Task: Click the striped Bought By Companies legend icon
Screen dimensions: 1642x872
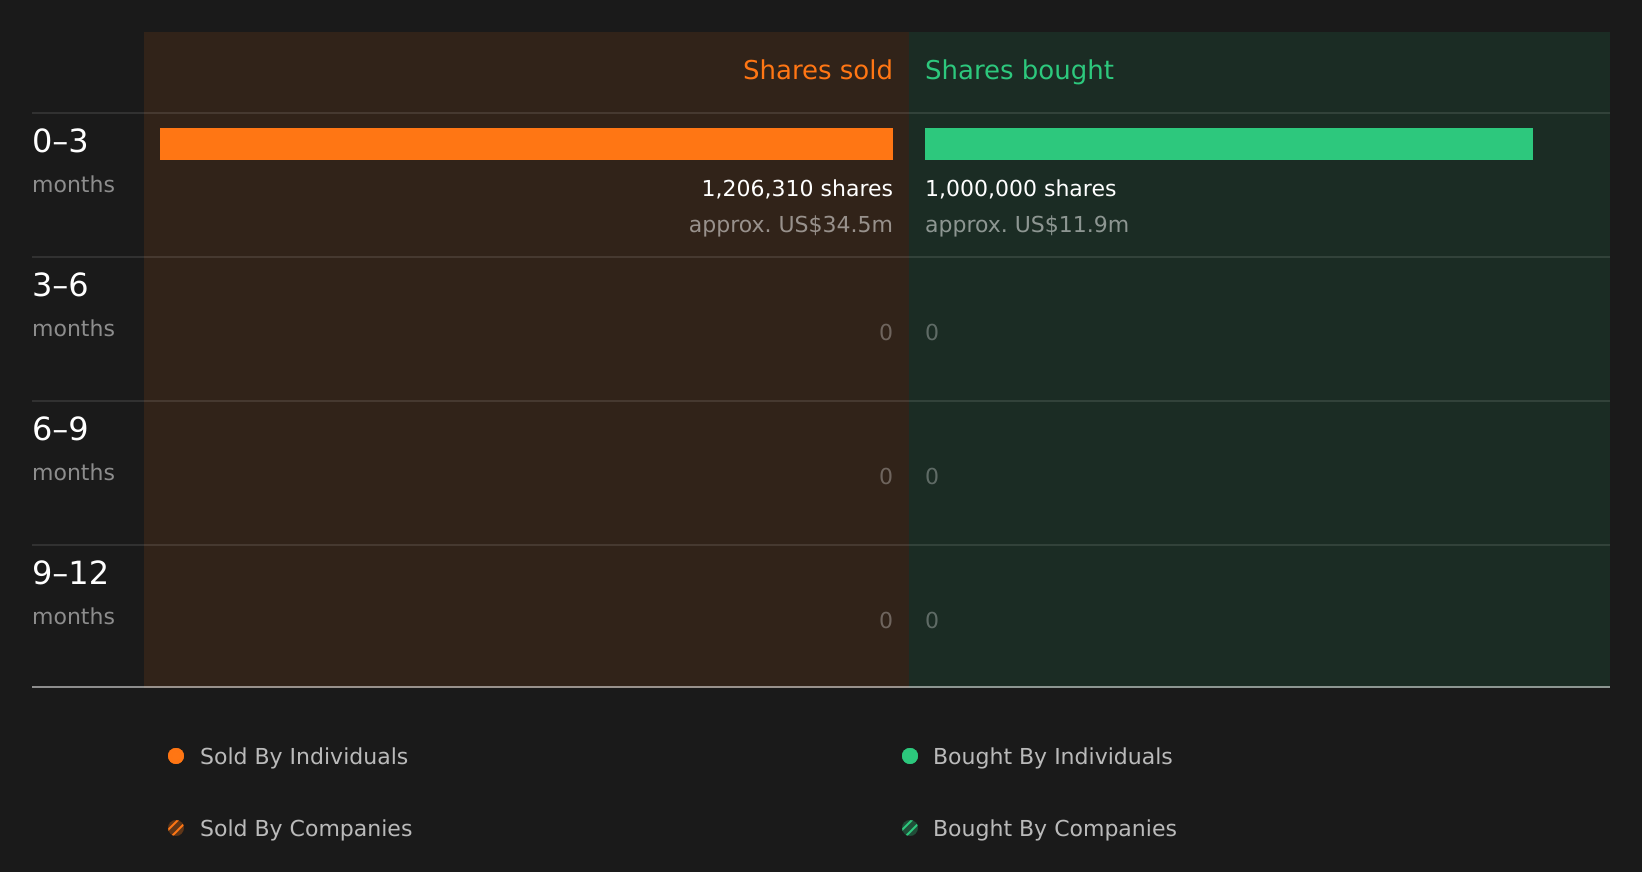Action: pyautogui.click(x=910, y=828)
